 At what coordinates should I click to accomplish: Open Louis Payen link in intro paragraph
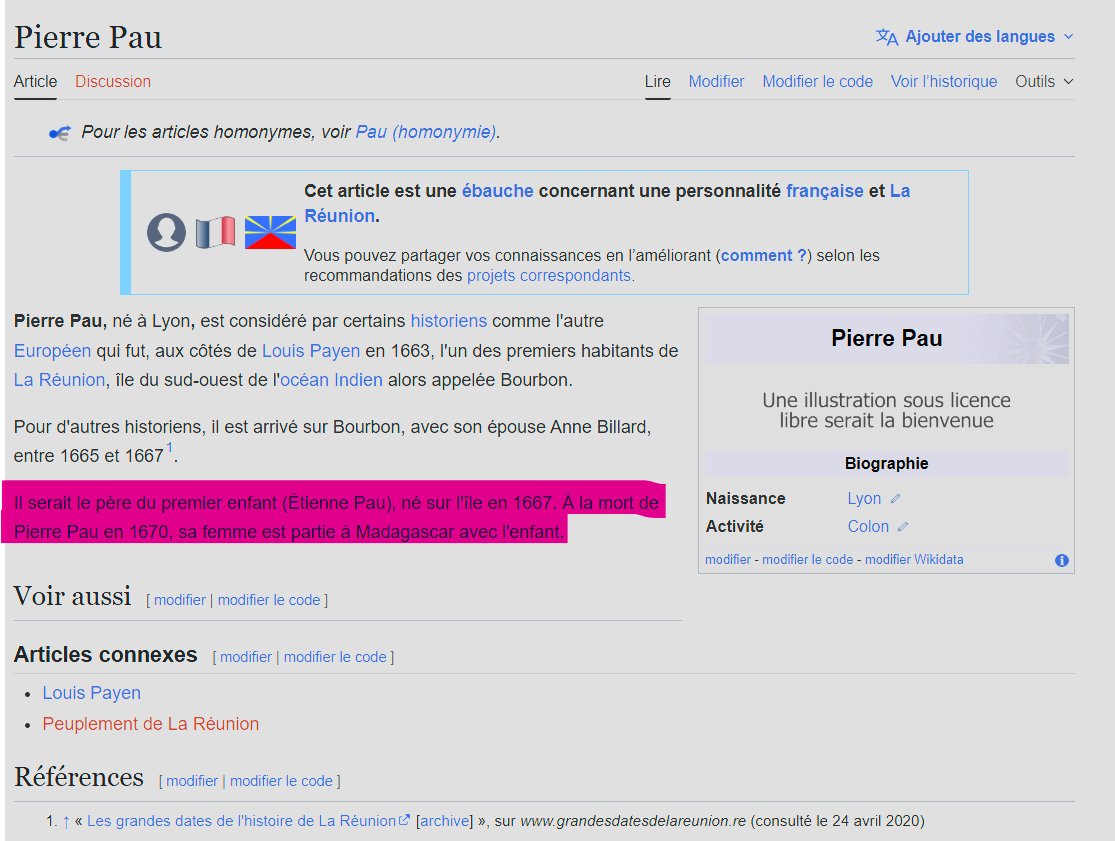(x=311, y=351)
